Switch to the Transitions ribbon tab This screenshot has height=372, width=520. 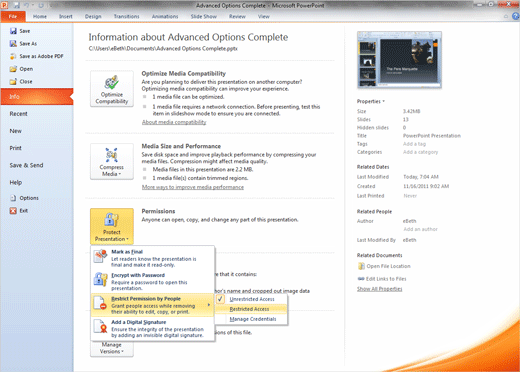126,16
